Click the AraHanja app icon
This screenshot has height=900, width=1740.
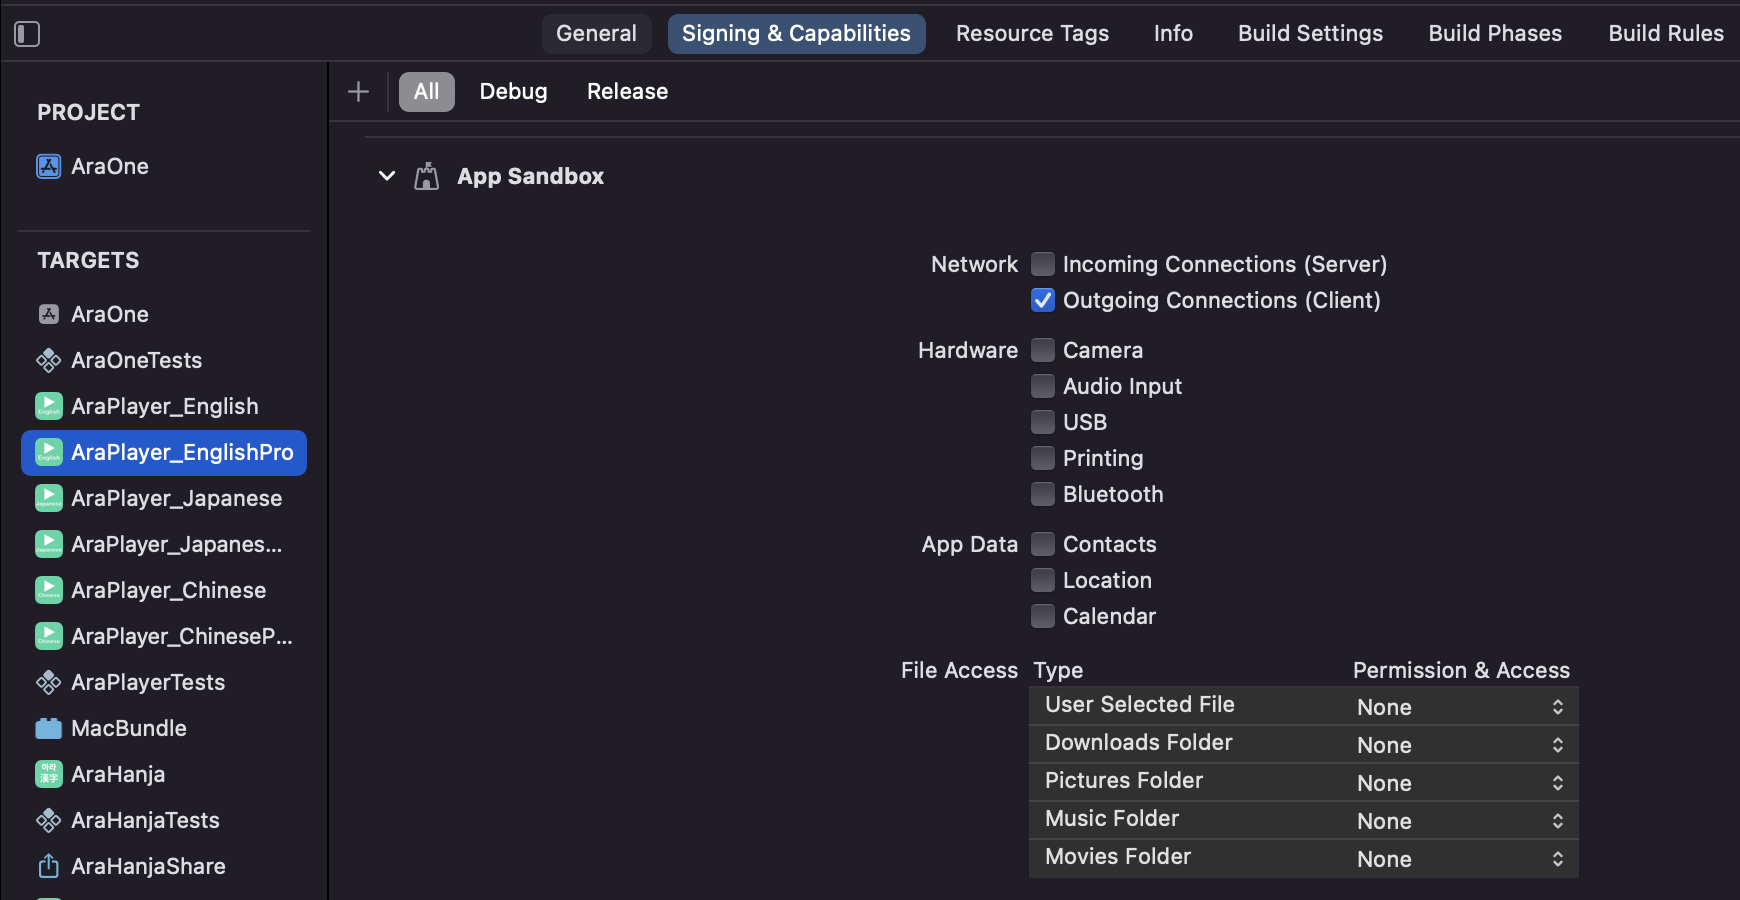point(49,774)
